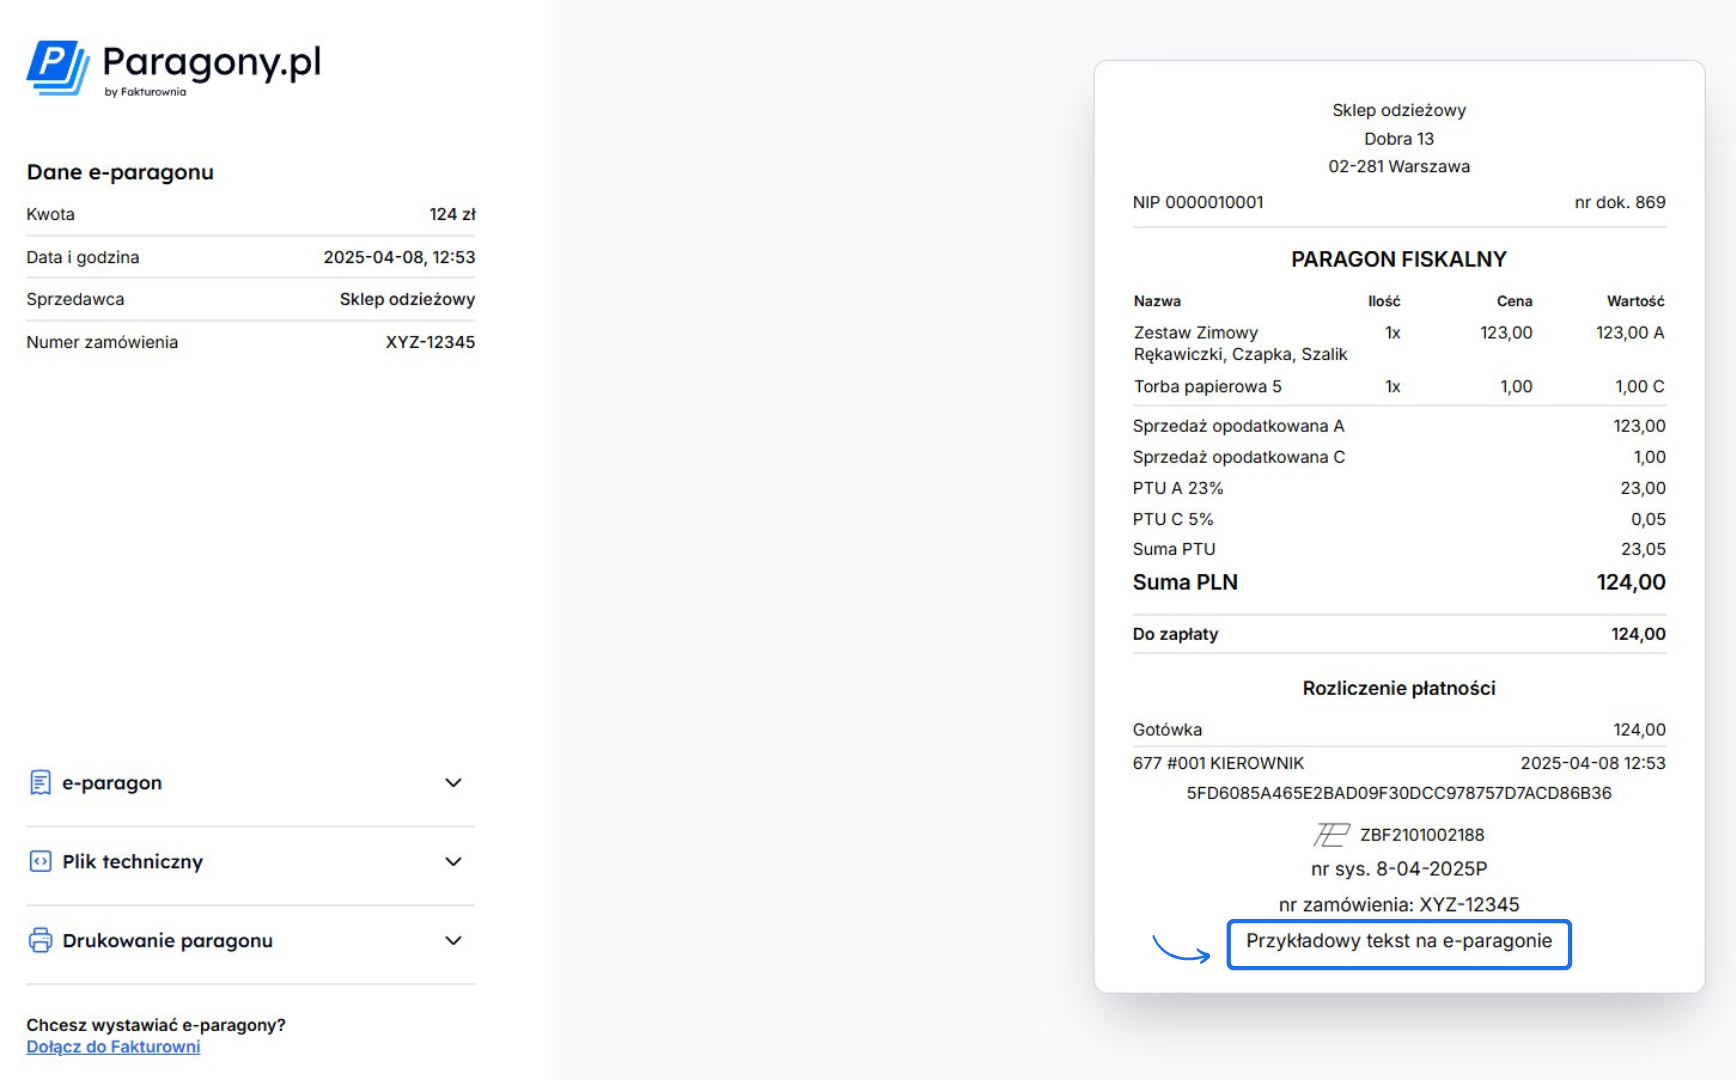Image resolution: width=1736 pixels, height=1080 pixels.
Task: Click the Zestaw Zimowy item row name
Action: (1196, 333)
